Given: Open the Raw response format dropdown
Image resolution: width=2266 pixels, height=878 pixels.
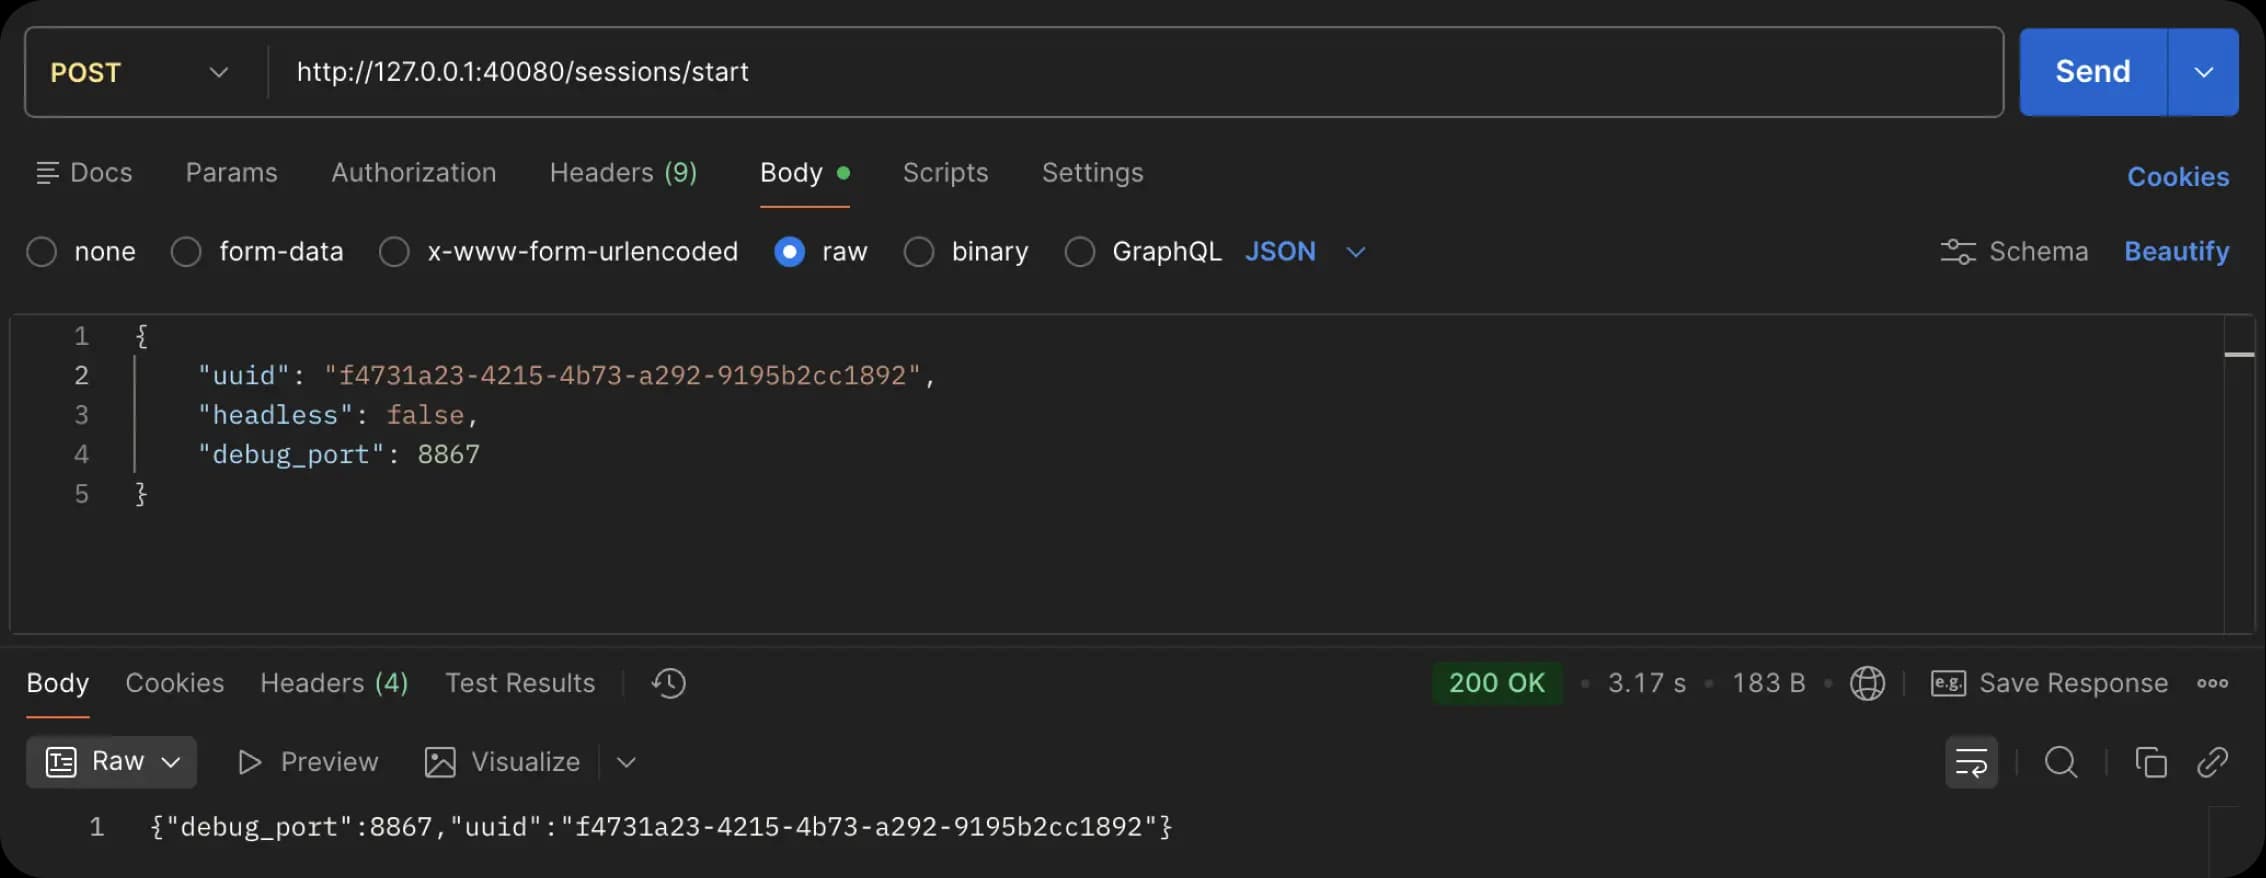Looking at the screenshot, I should [x=112, y=762].
